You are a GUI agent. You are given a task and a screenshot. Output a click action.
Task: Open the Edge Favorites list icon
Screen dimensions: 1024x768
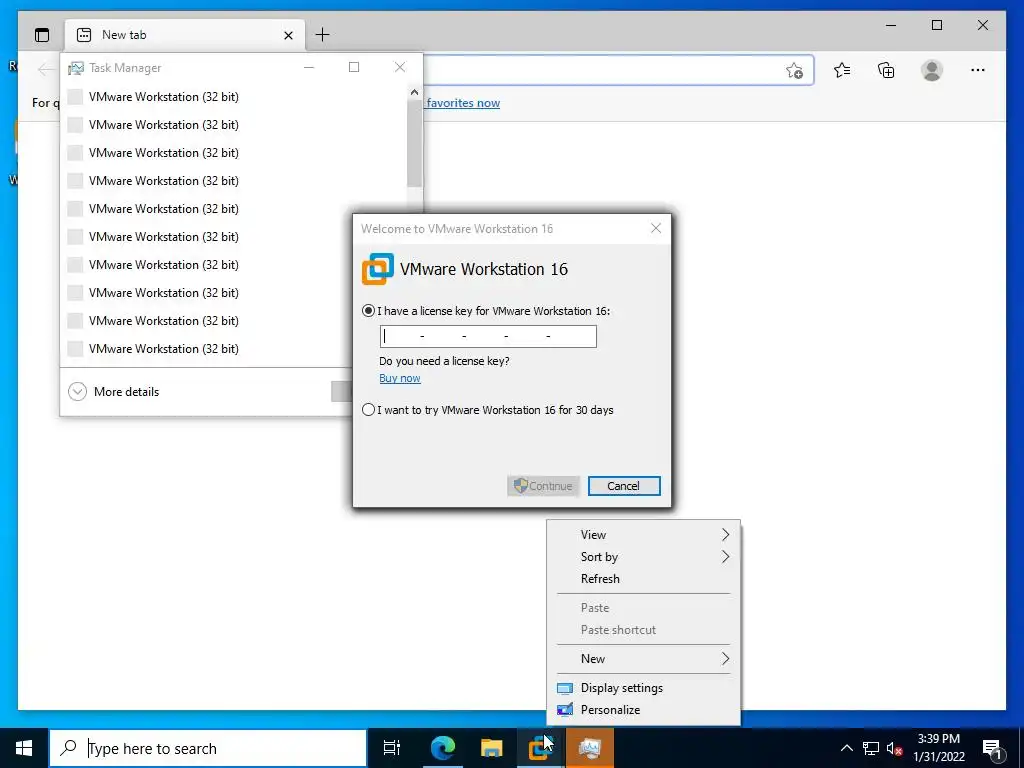point(842,70)
